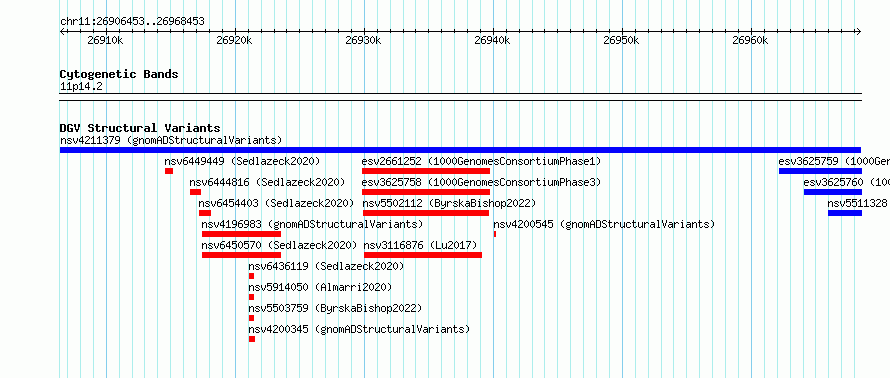Click the left arrowhead of the ruler
890x378 pixels.
pos(62,31)
